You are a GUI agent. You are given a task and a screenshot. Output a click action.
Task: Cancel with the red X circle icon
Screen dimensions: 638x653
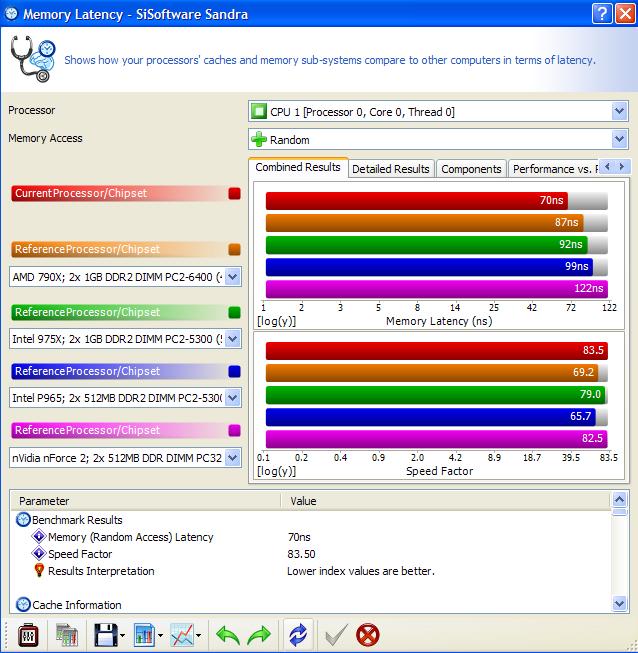pyautogui.click(x=368, y=636)
